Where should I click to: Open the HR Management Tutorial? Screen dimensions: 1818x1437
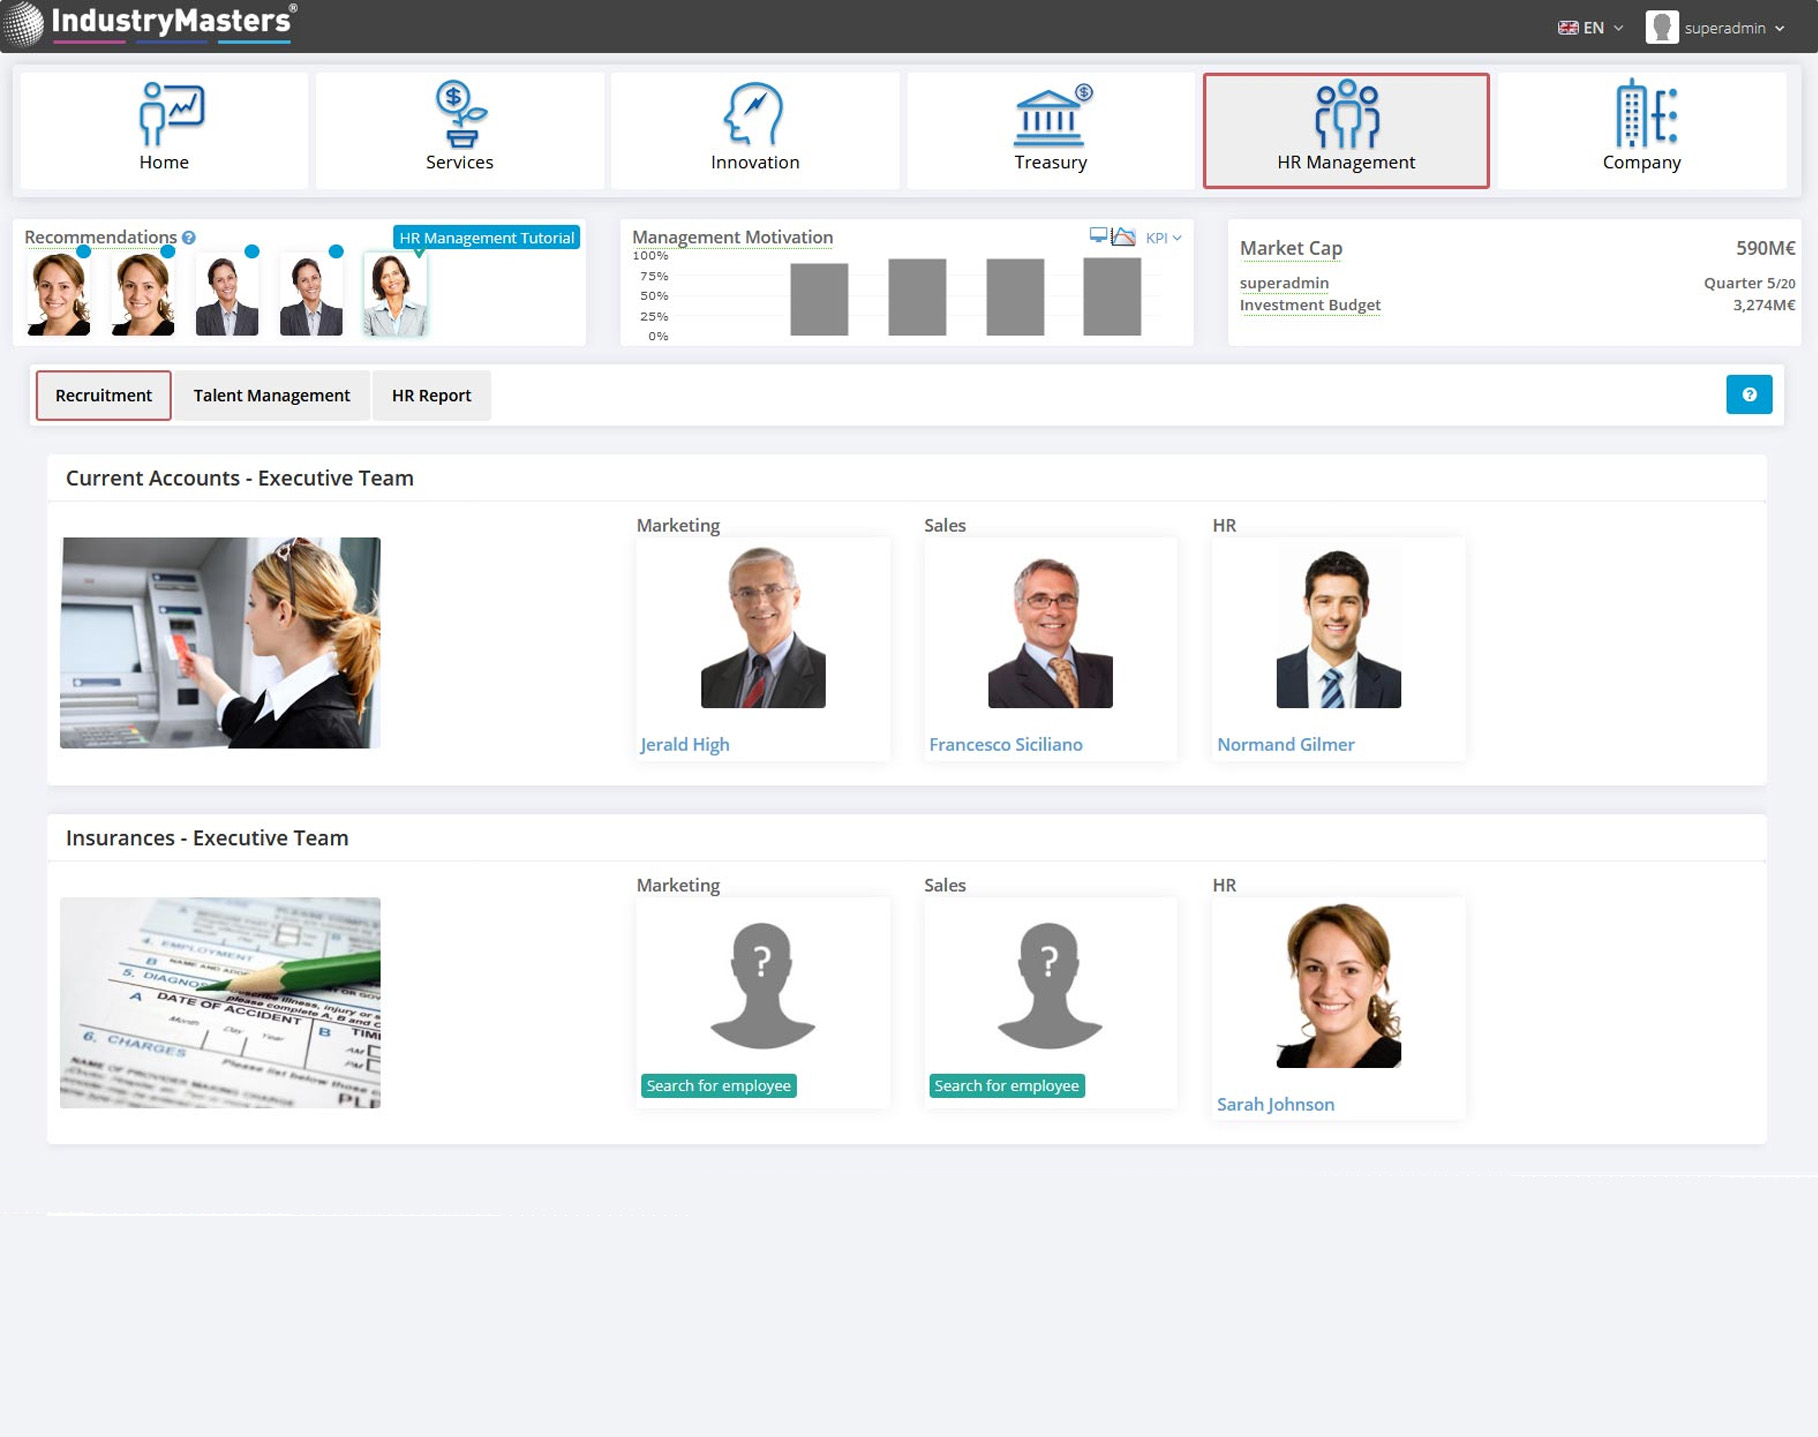click(x=486, y=238)
